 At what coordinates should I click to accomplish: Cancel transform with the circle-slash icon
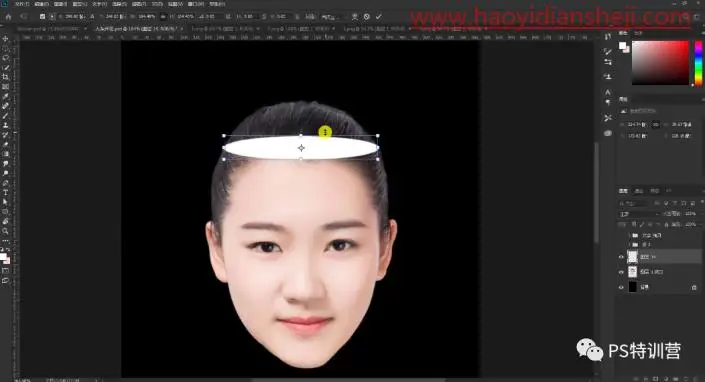367,17
